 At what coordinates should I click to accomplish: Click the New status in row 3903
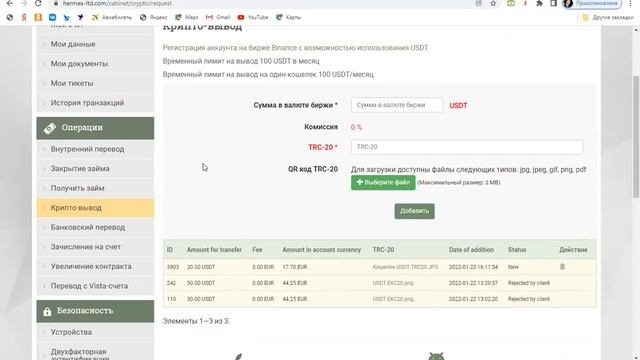coord(513,267)
